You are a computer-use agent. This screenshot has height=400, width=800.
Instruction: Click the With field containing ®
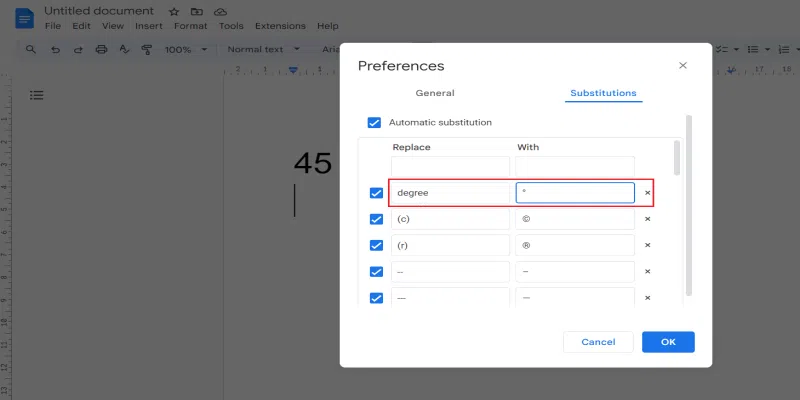575,245
